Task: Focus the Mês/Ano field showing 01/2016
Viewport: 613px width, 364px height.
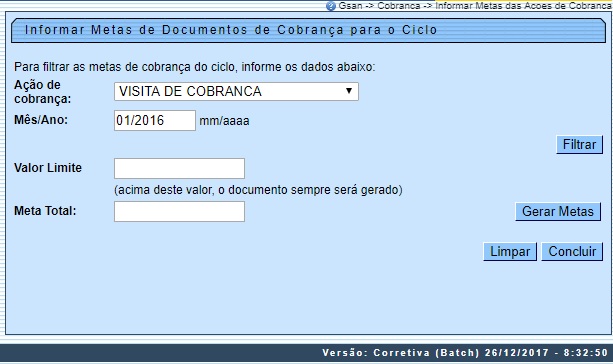Action: (155, 120)
